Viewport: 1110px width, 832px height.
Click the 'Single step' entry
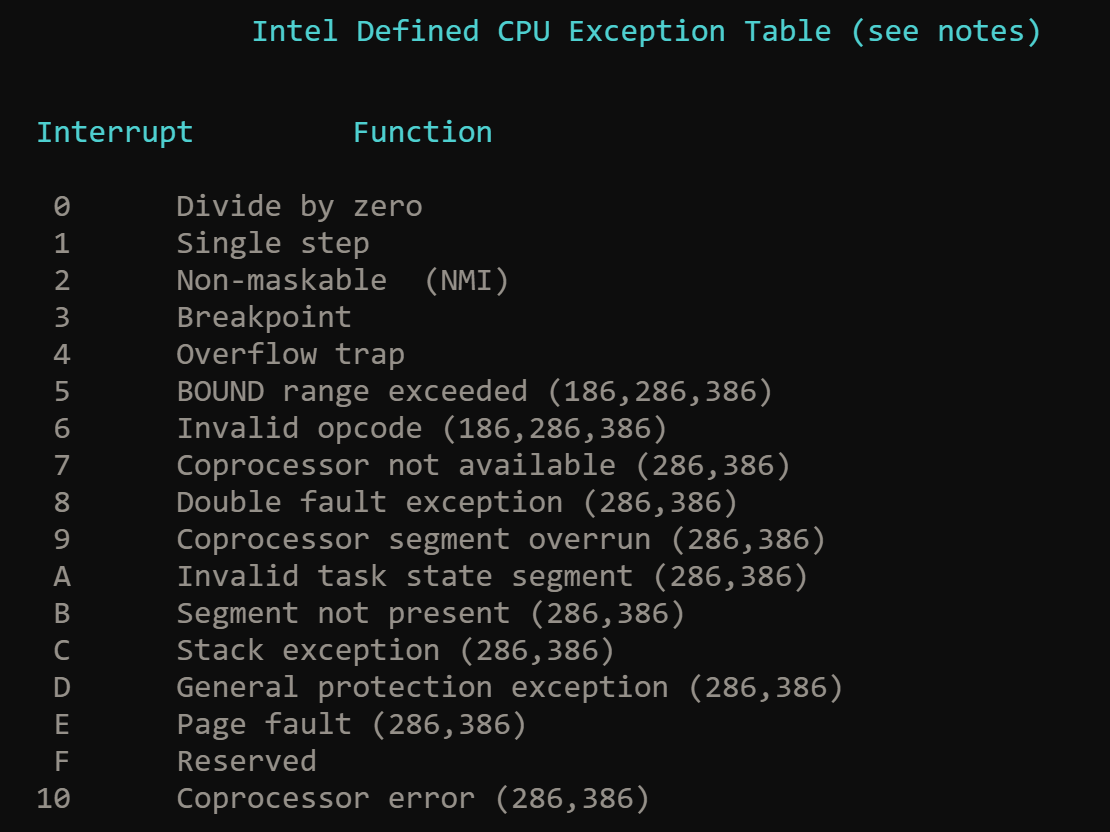[272, 243]
